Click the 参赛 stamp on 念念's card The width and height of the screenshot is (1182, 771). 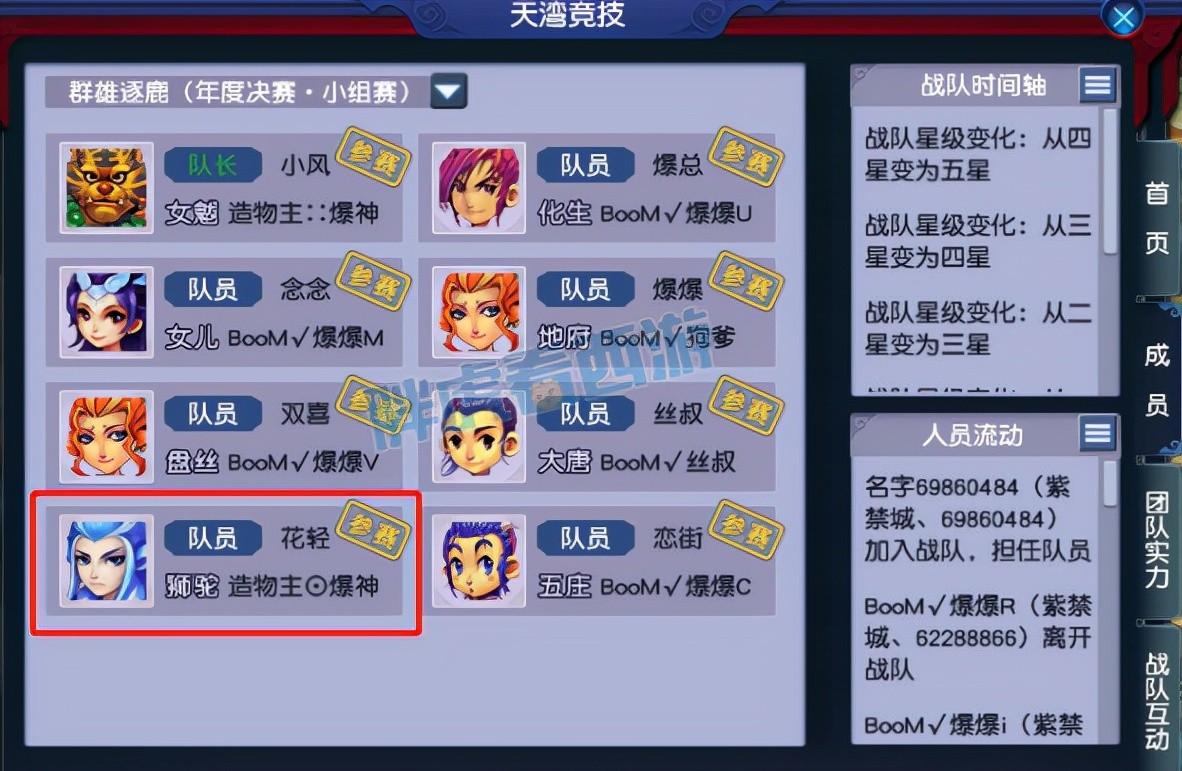(373, 281)
